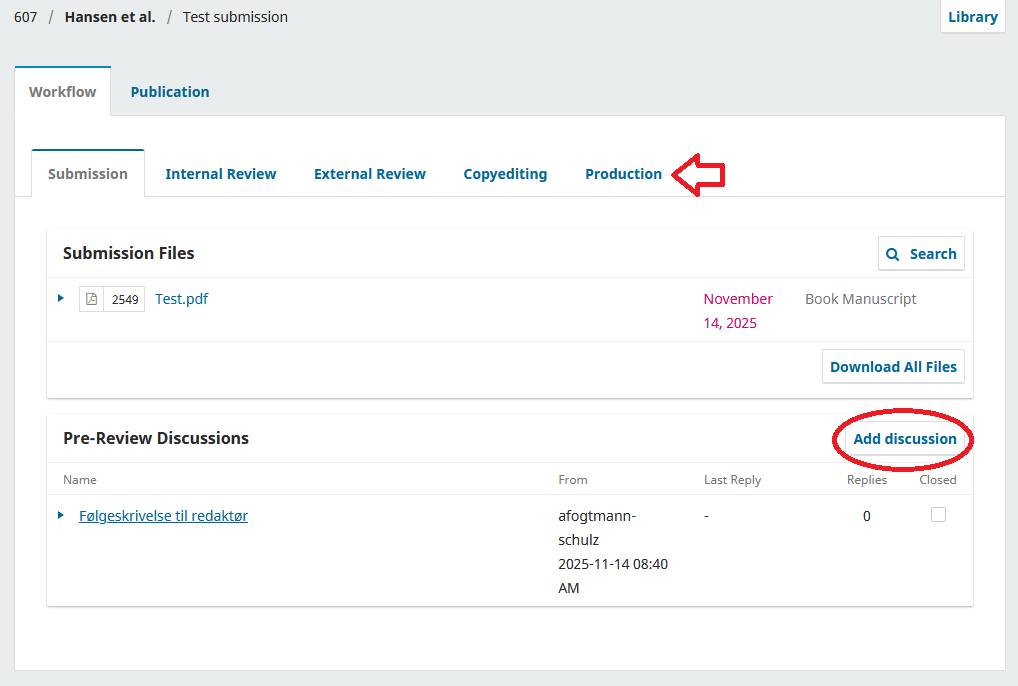
Task: Open the Følgeskrivelse til redaktør discussion link
Action: pyautogui.click(x=163, y=515)
